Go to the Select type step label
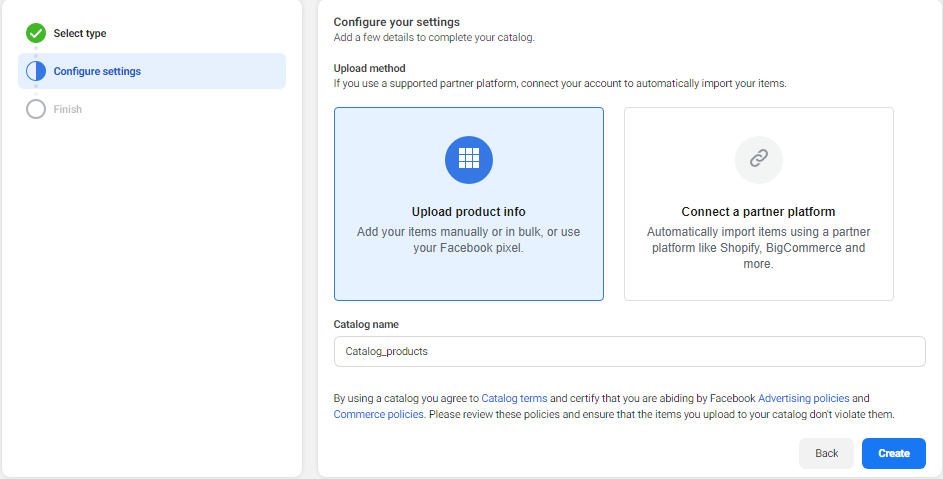 coord(80,34)
